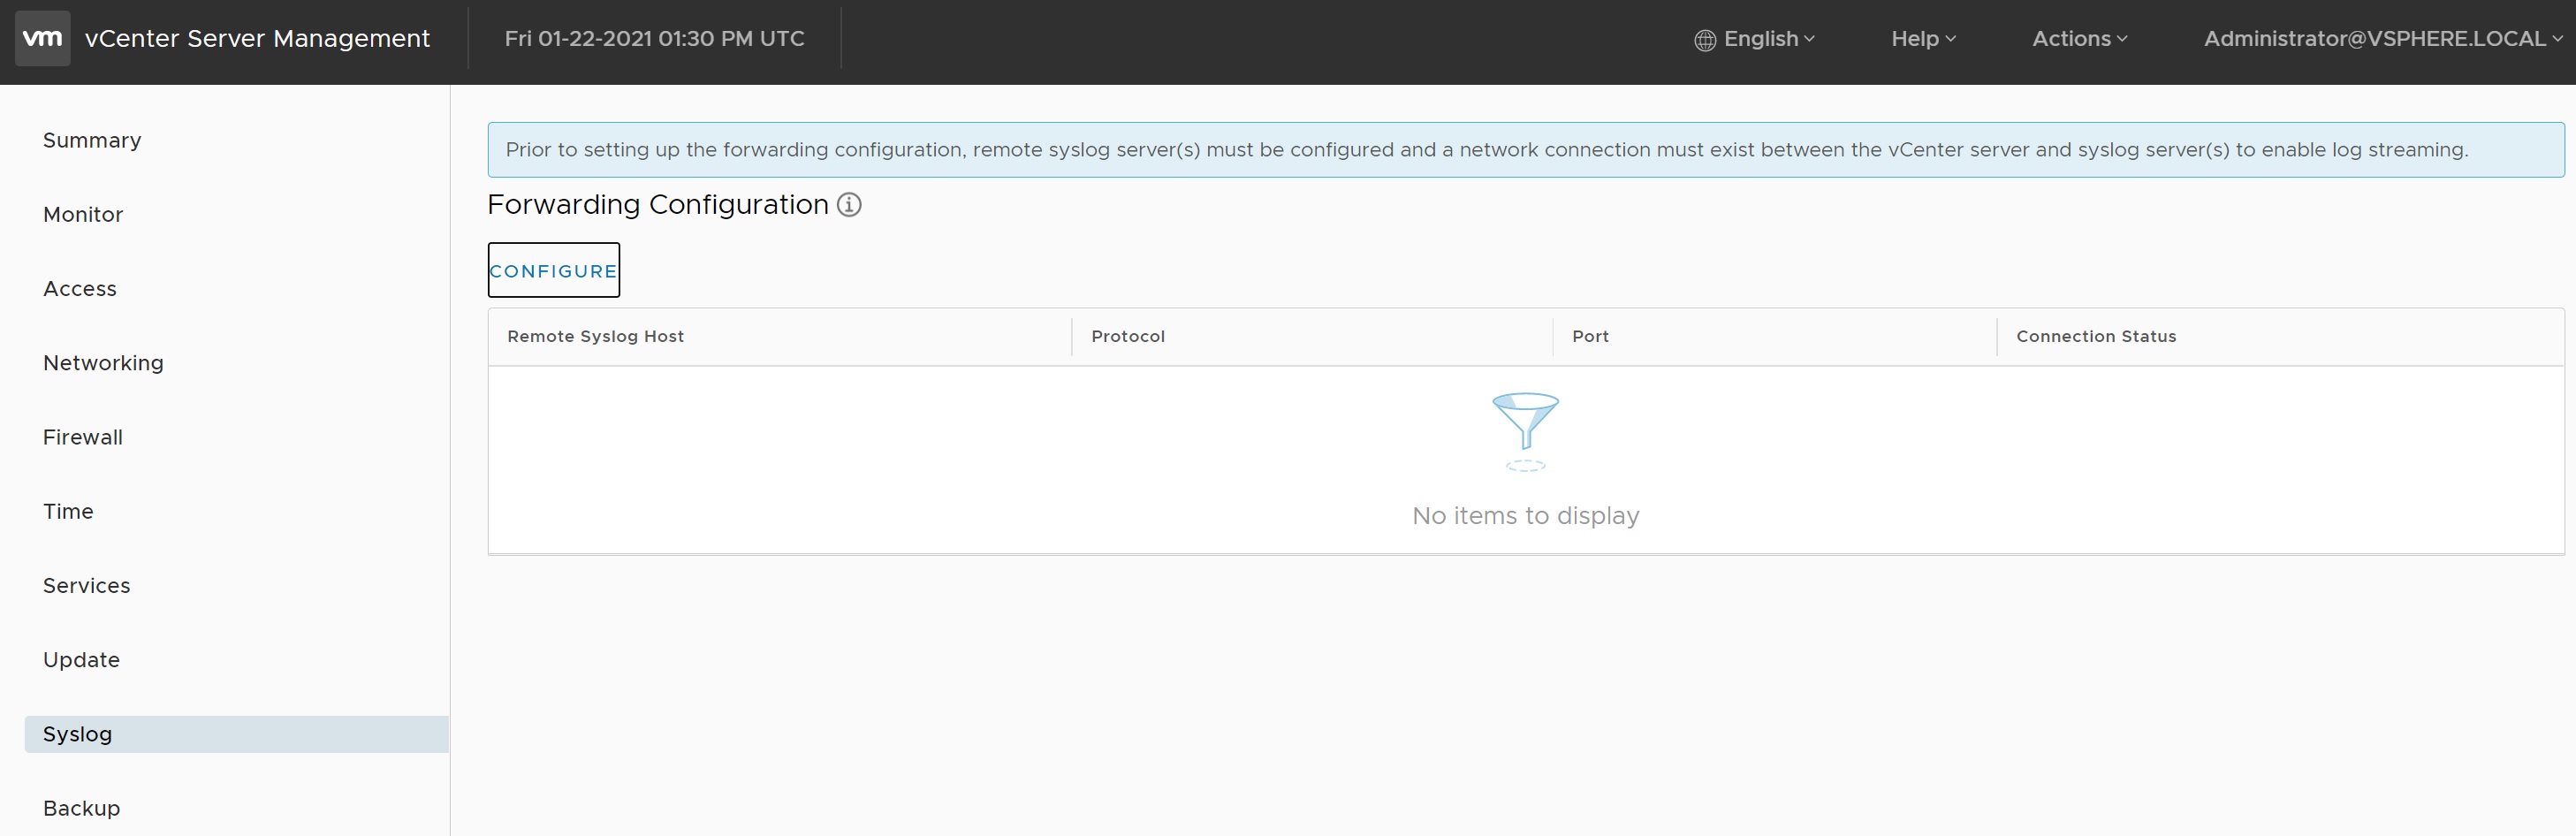This screenshot has width=2576, height=836.
Task: Click the VMware vm logo icon
Action: tap(42, 38)
